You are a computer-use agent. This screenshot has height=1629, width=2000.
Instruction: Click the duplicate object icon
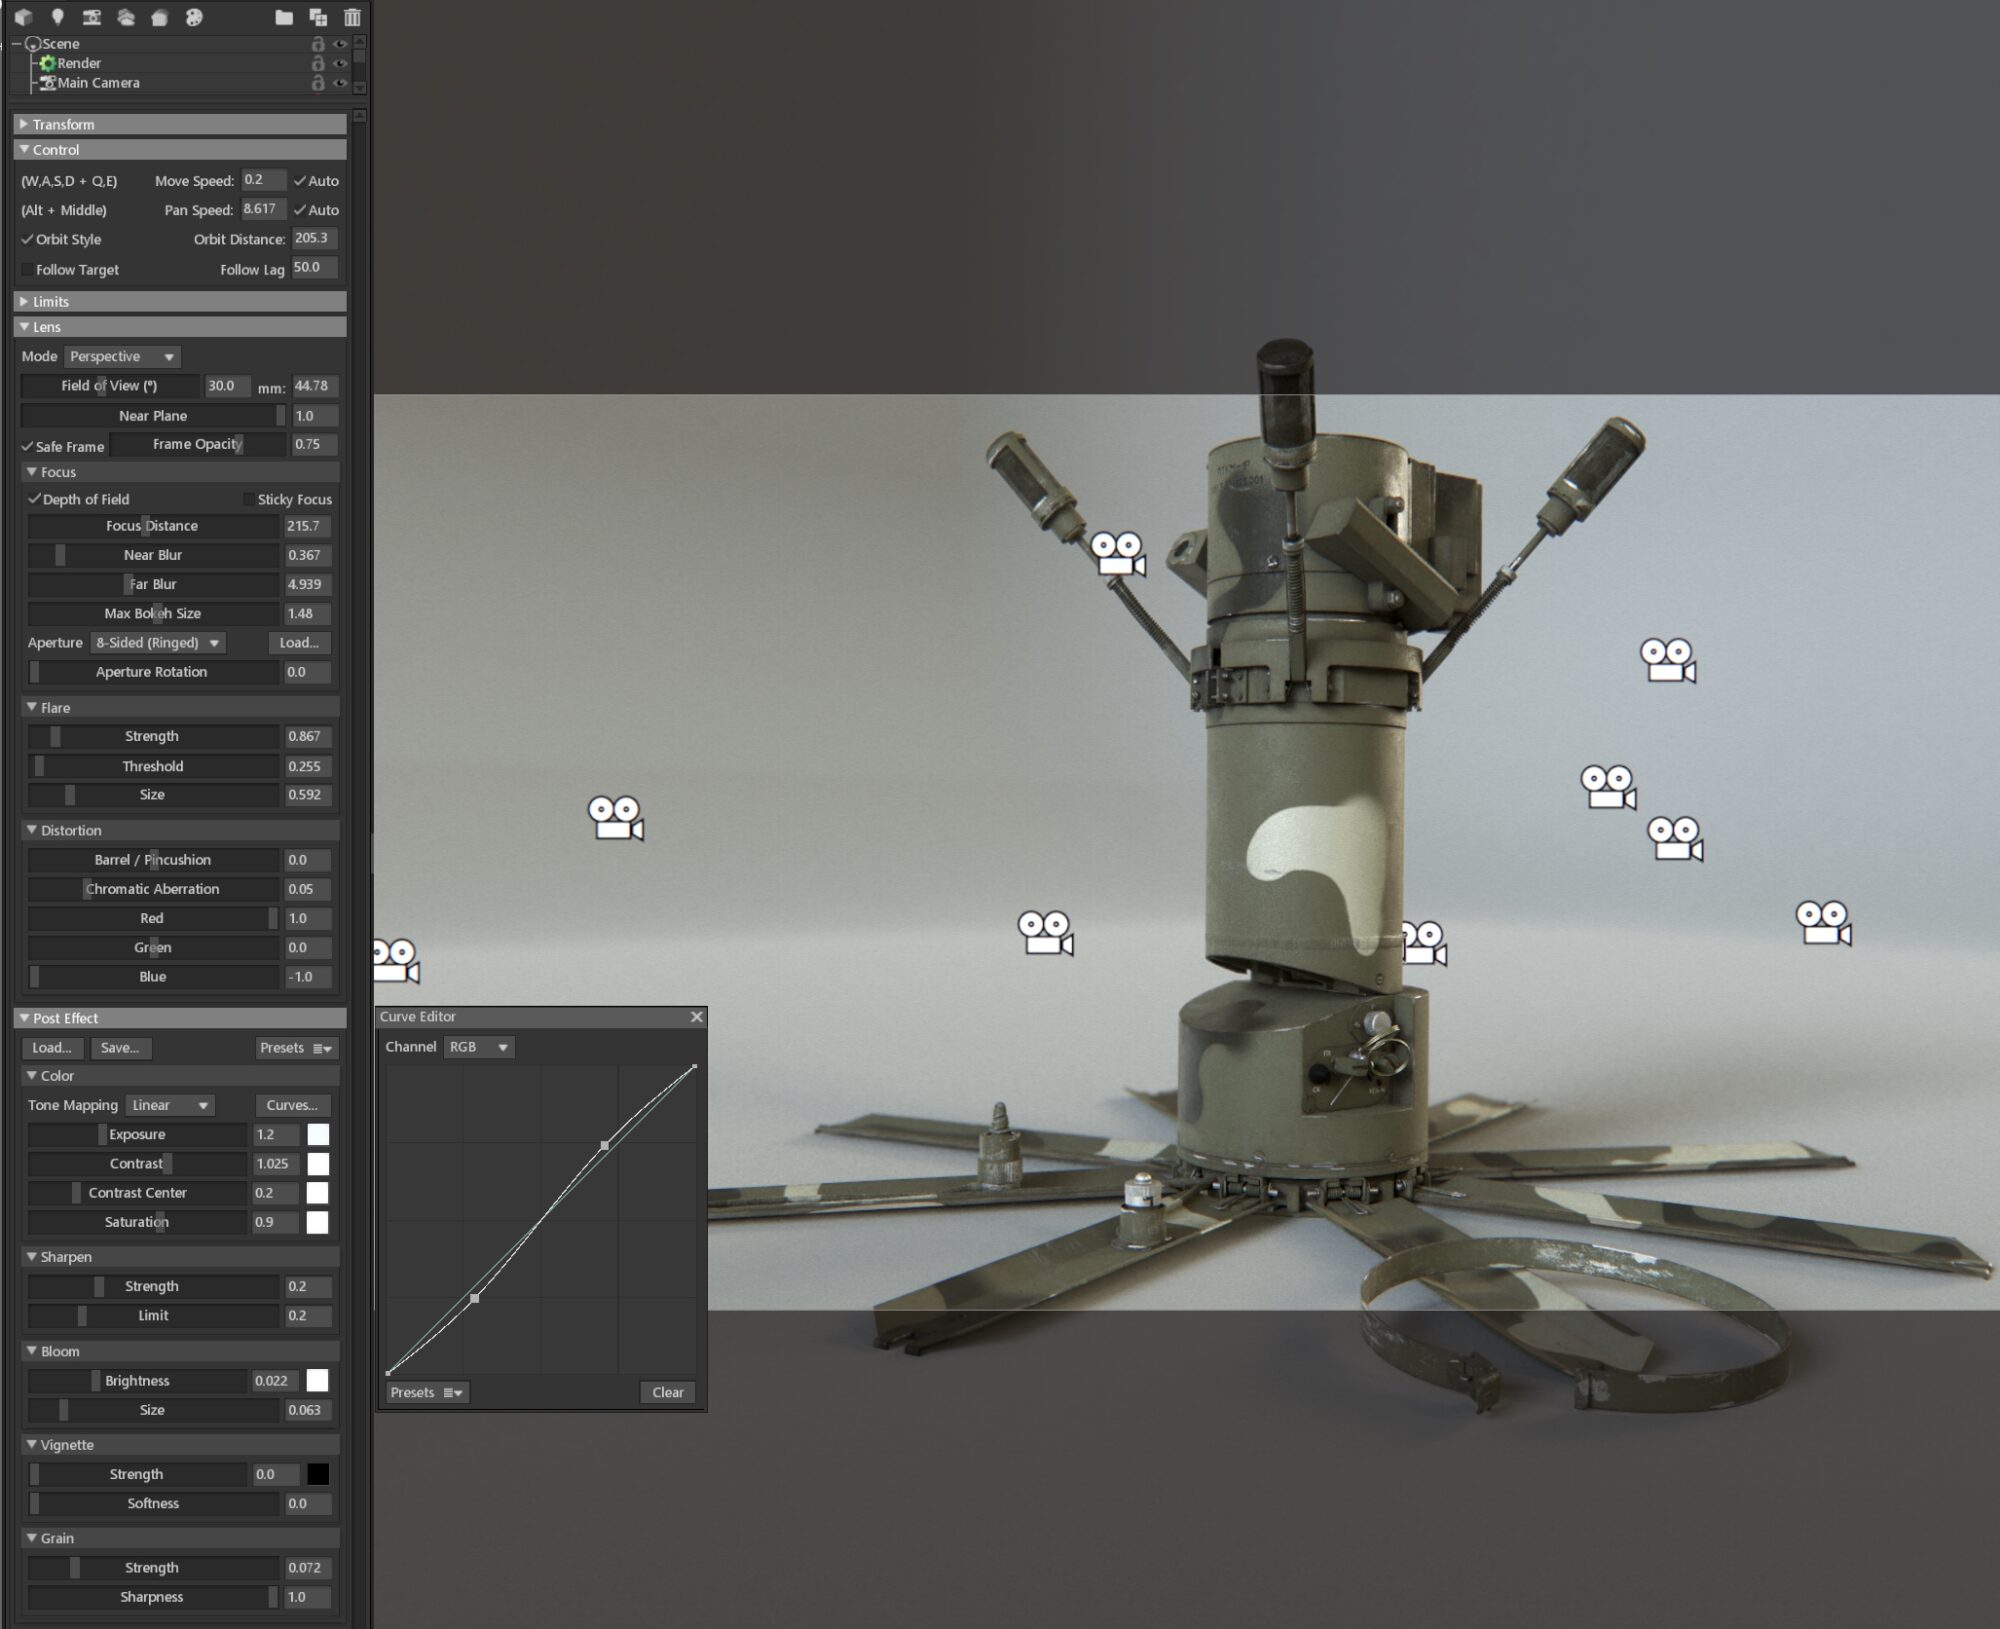[x=318, y=17]
